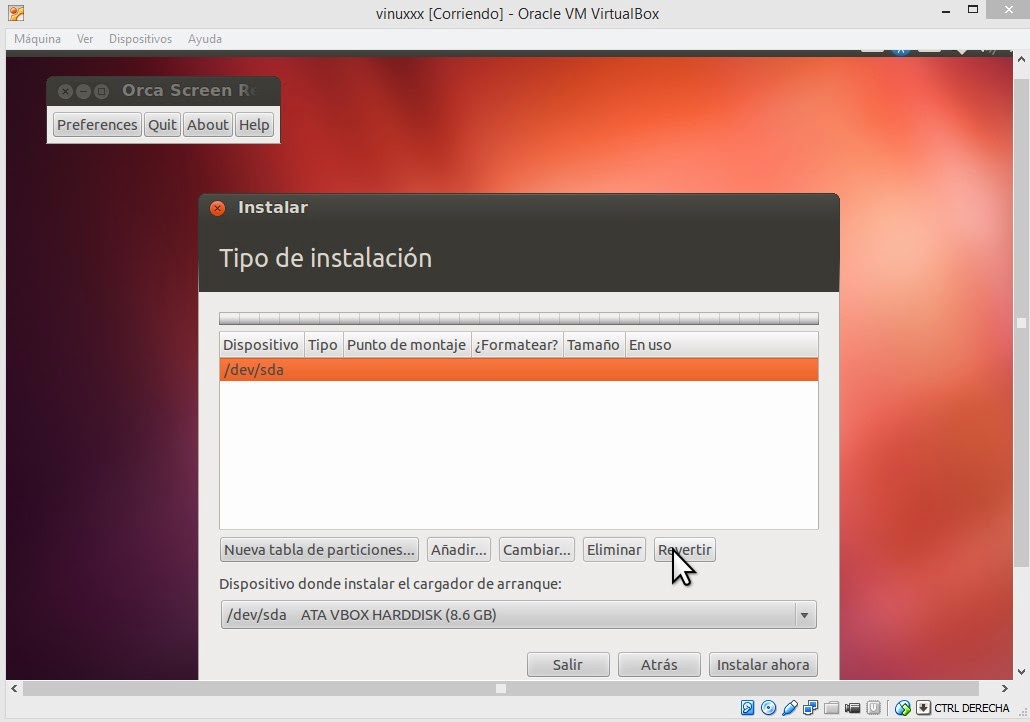
Task: Click the optical disc icon in the status bar
Action: (768, 708)
